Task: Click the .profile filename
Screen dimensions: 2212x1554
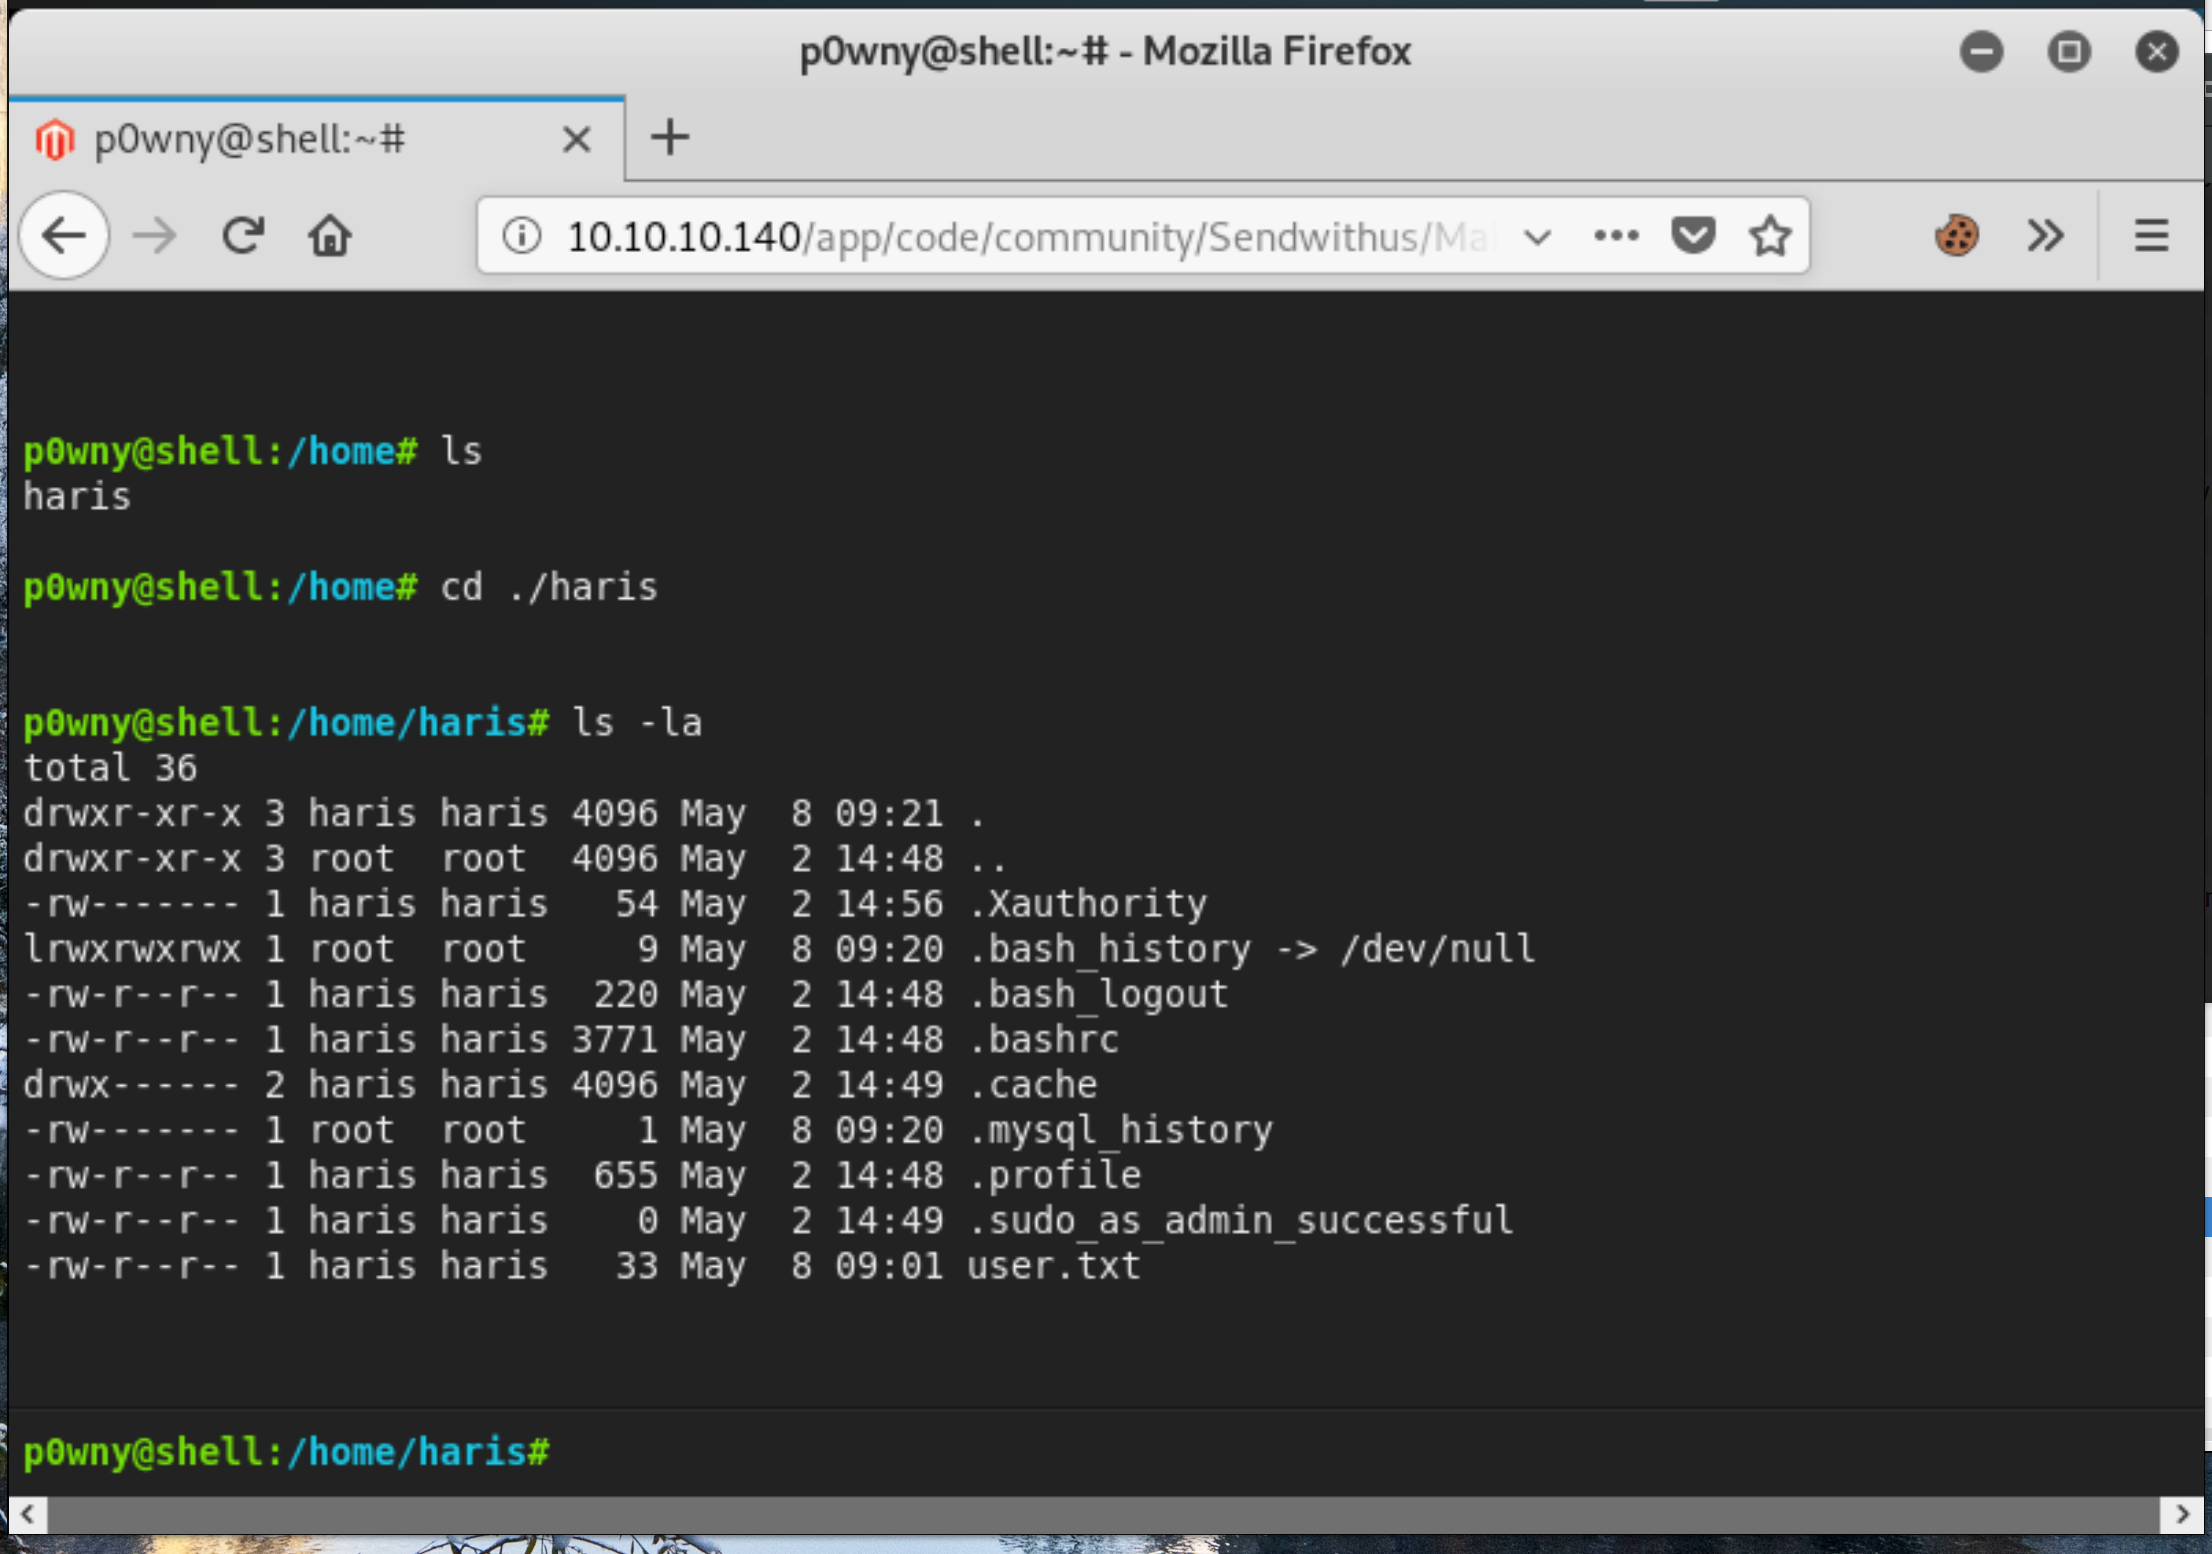Action: coord(1055,1176)
